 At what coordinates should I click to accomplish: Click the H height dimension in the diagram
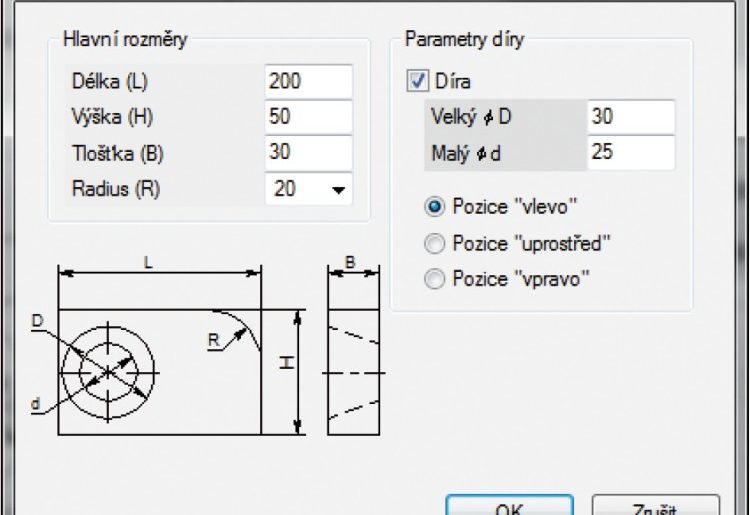point(297,371)
